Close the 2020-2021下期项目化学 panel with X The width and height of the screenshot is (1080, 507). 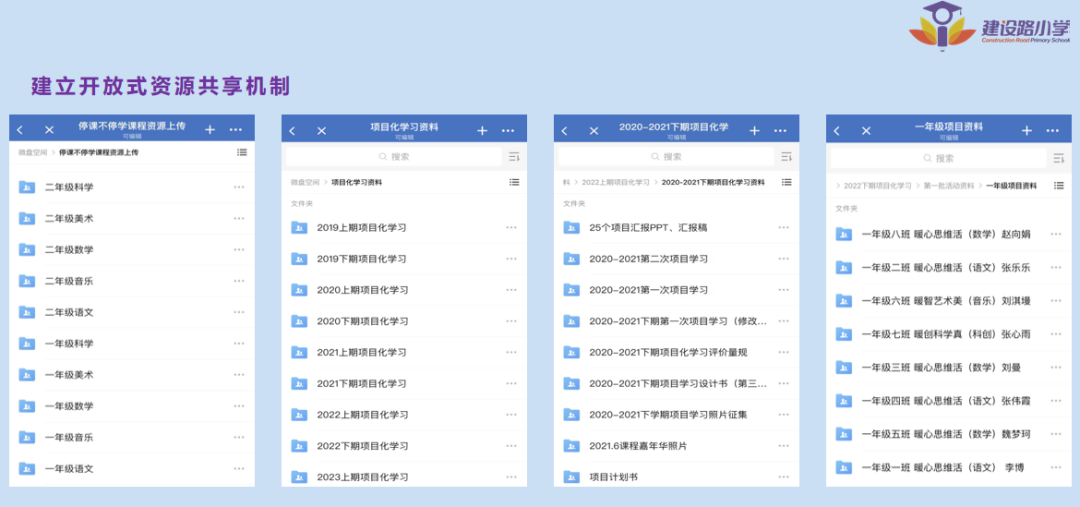click(594, 130)
